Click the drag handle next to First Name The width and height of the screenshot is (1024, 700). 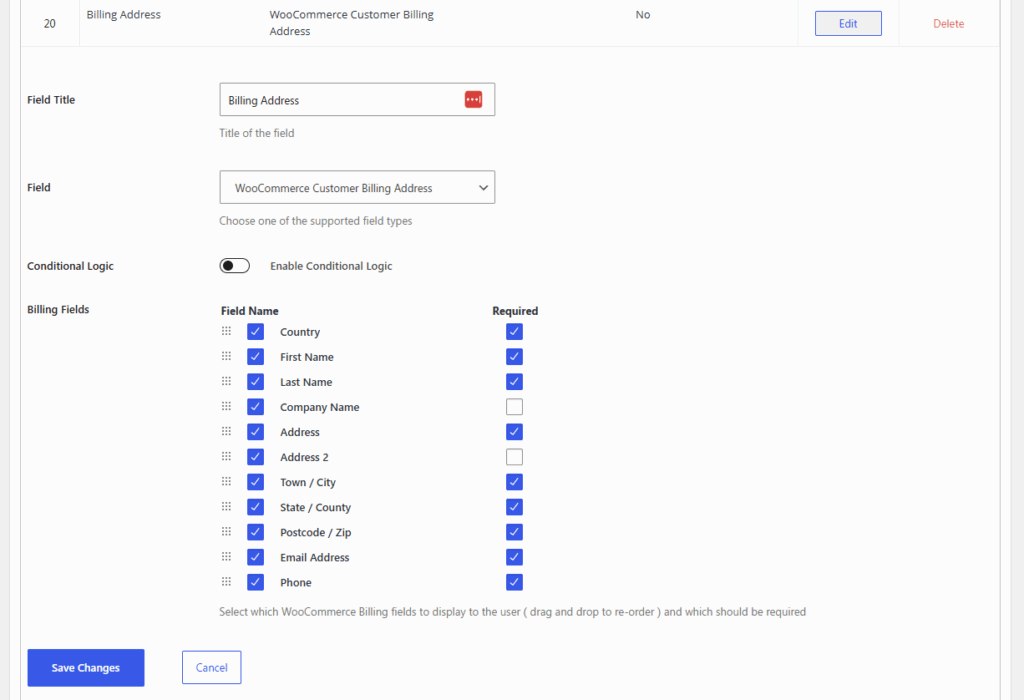226,356
